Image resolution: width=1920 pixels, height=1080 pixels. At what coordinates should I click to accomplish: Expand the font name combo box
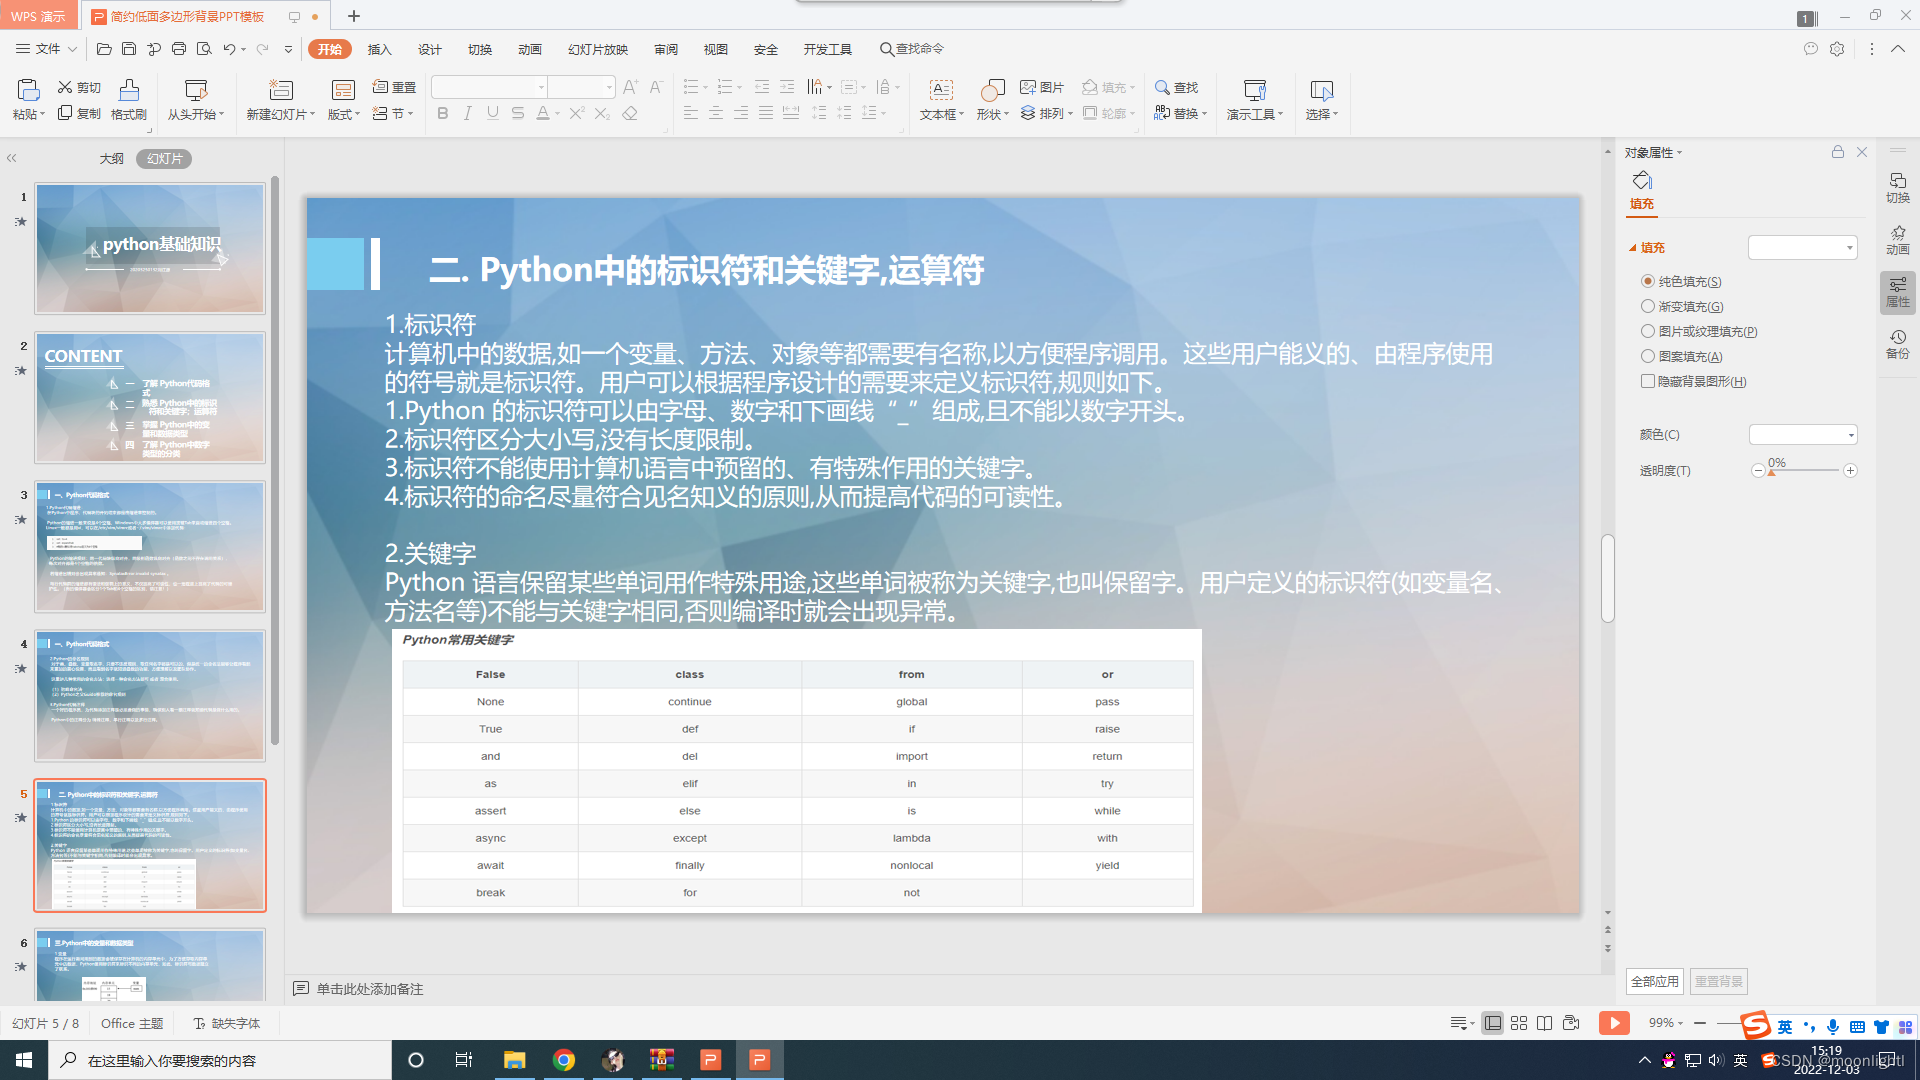point(541,88)
